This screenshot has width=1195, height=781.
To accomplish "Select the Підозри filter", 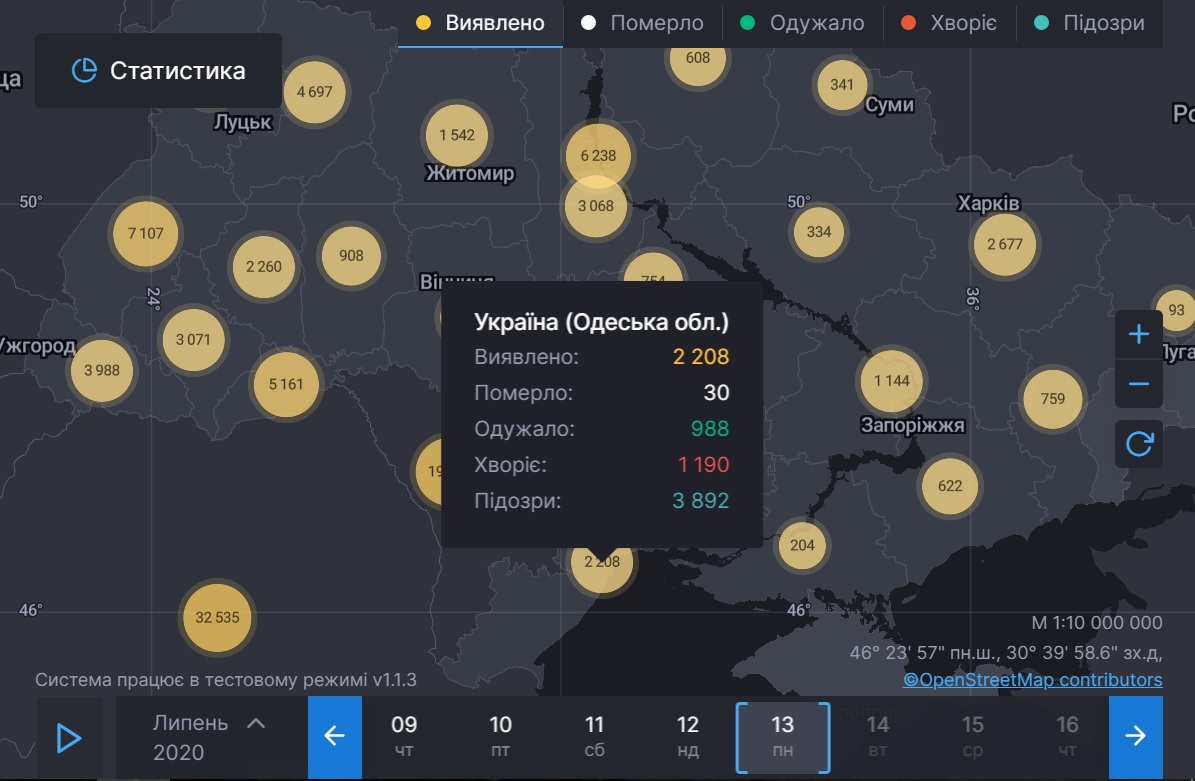I will [x=1090, y=23].
